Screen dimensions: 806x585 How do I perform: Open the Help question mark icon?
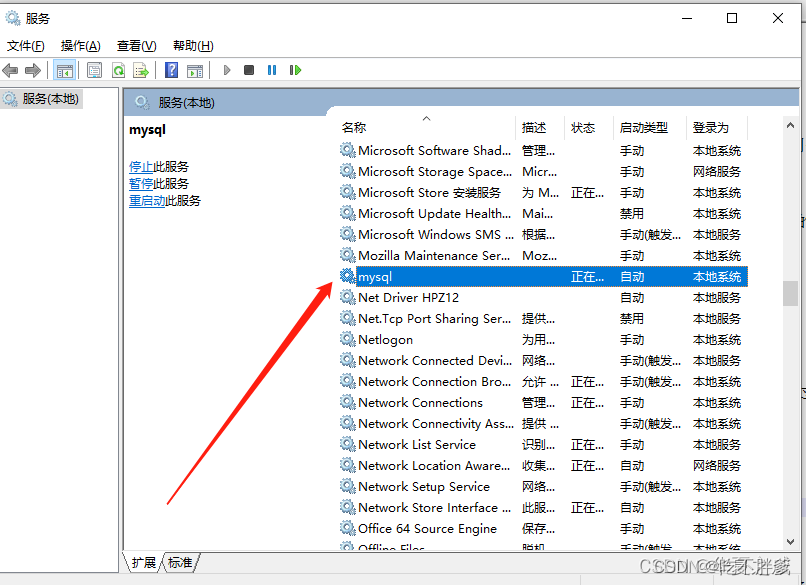[172, 70]
